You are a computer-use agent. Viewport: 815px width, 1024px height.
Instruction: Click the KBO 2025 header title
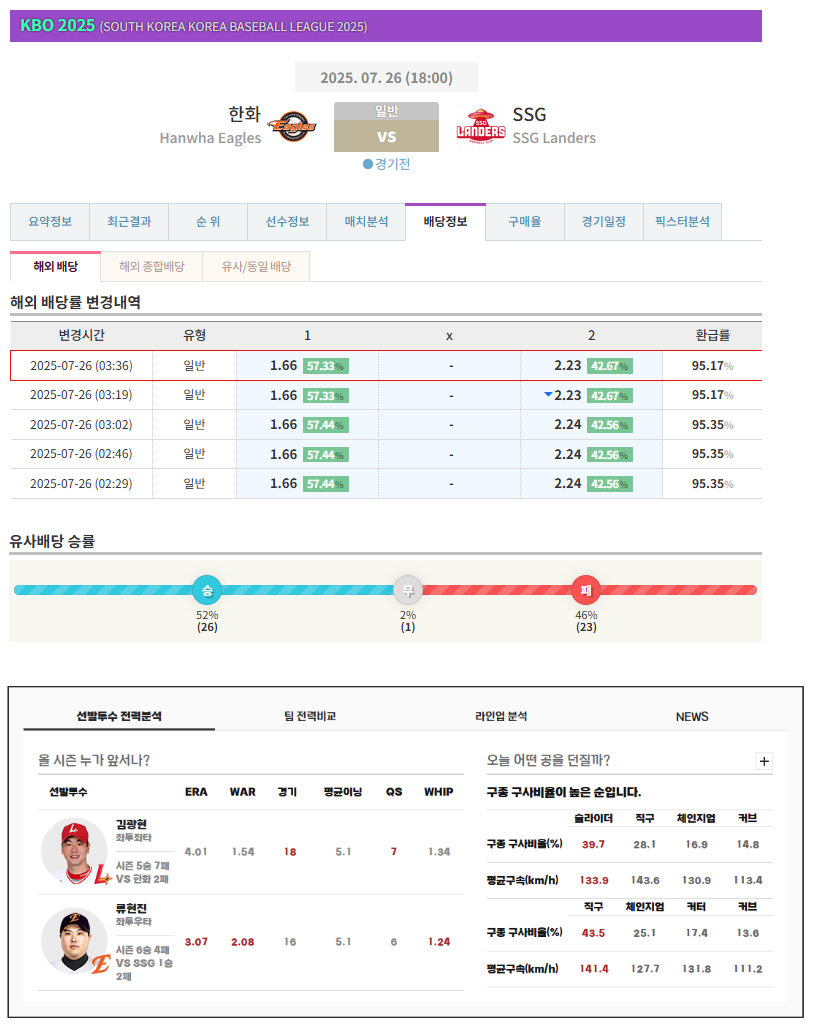(57, 25)
